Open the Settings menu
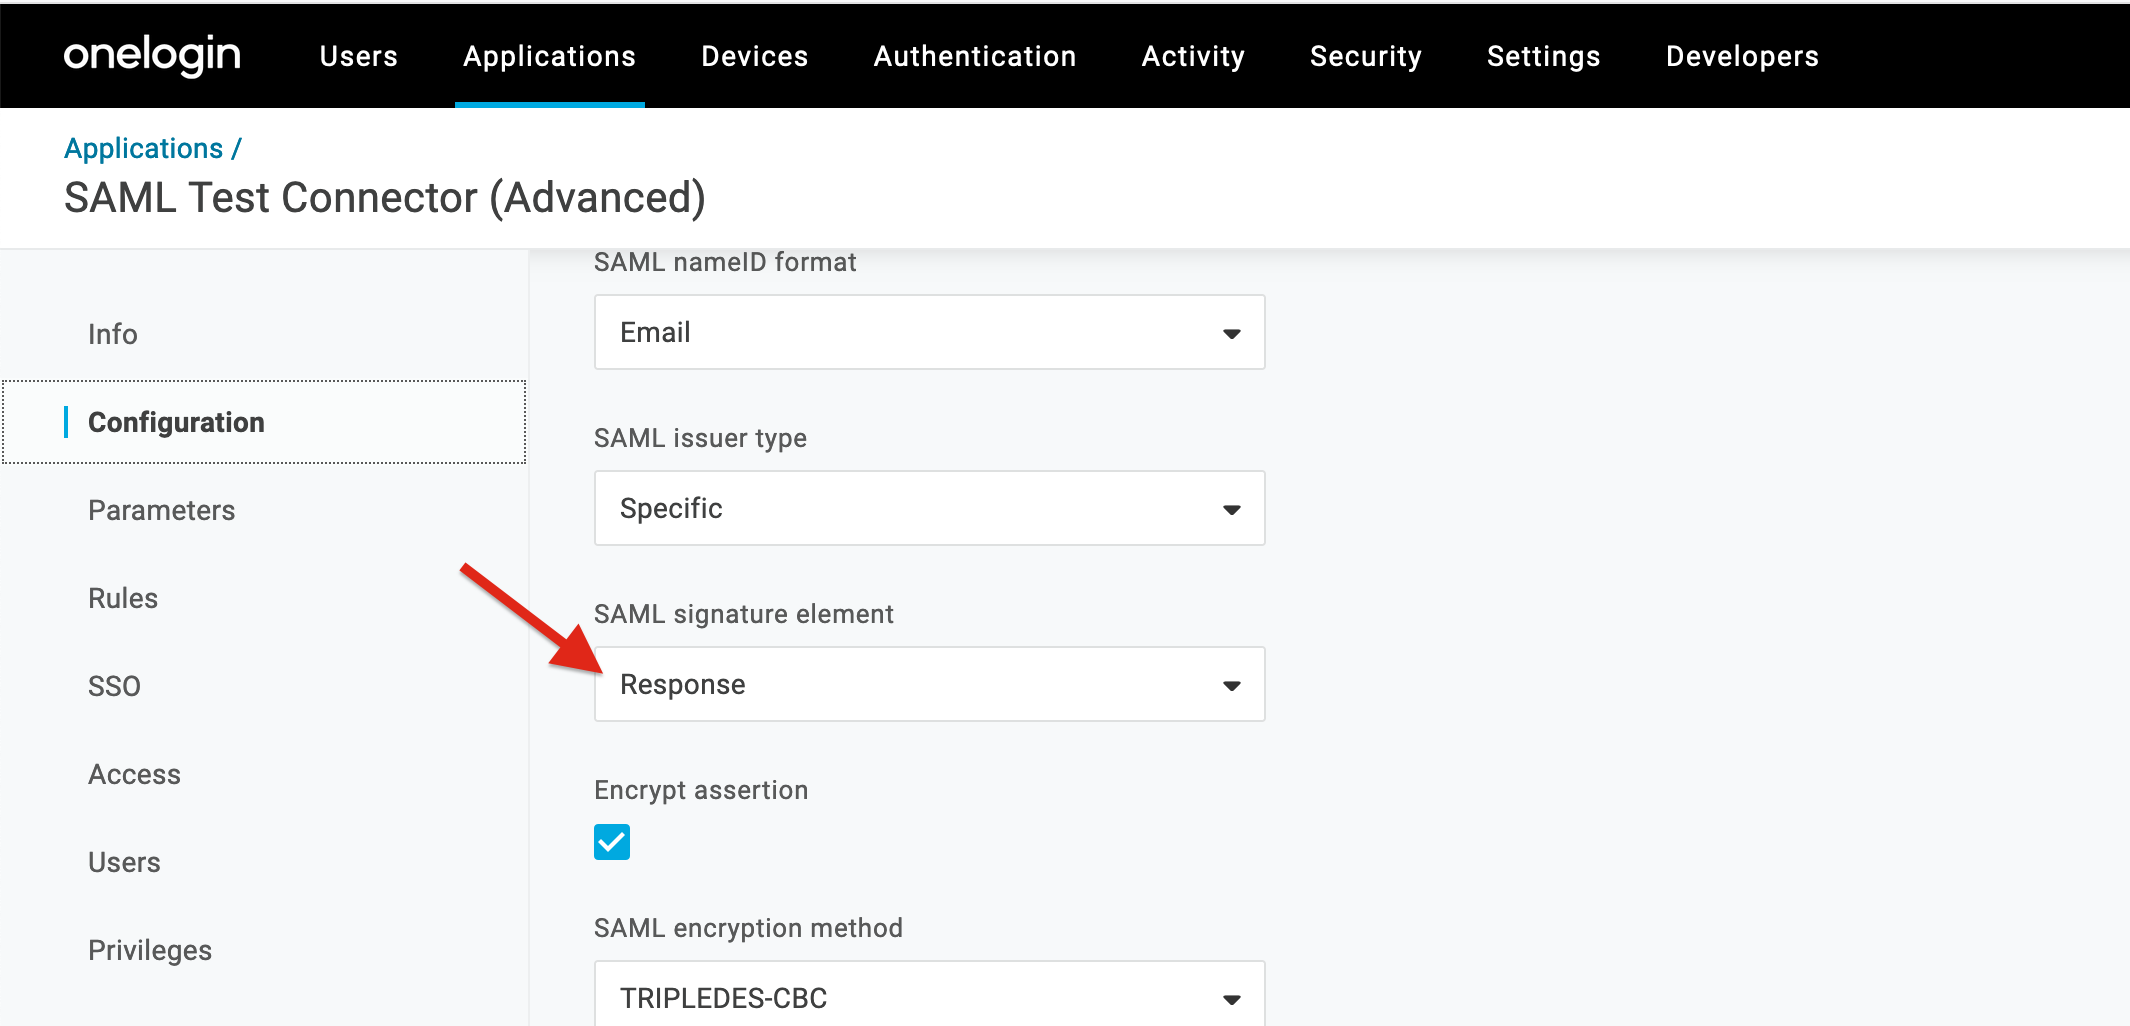This screenshot has width=2130, height=1026. pyautogui.click(x=1543, y=56)
